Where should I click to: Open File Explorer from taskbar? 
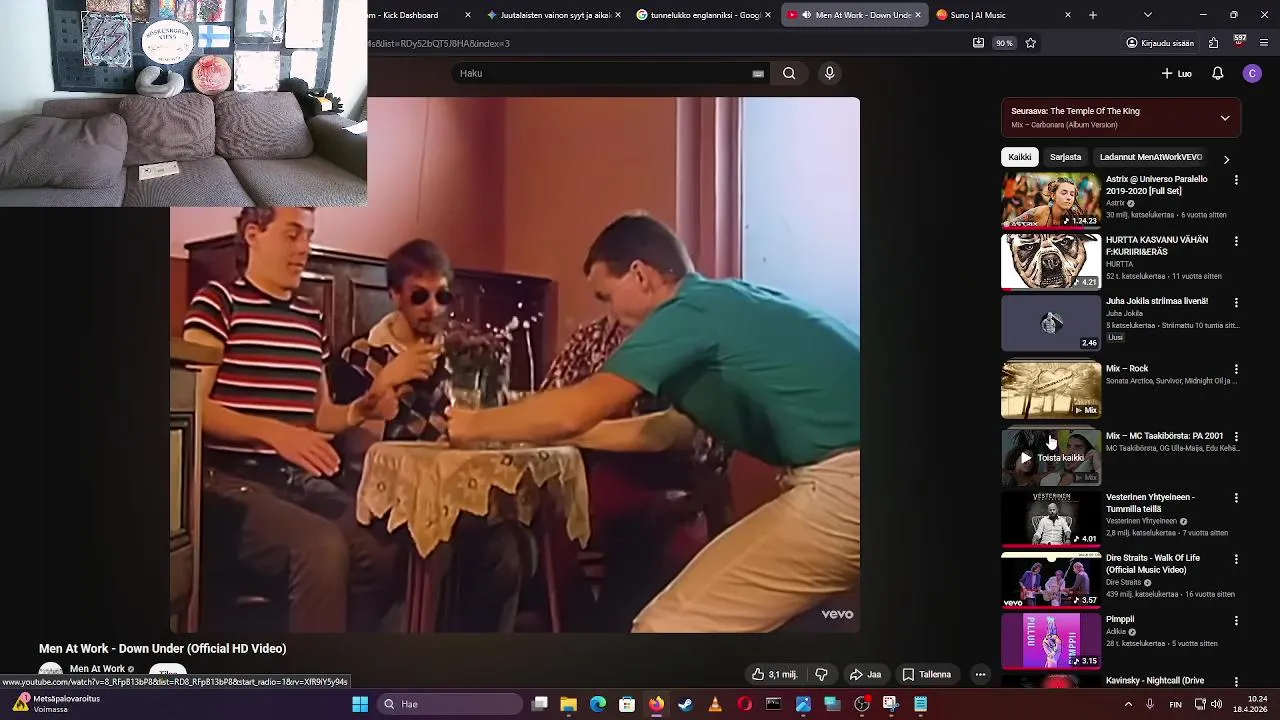click(x=568, y=704)
